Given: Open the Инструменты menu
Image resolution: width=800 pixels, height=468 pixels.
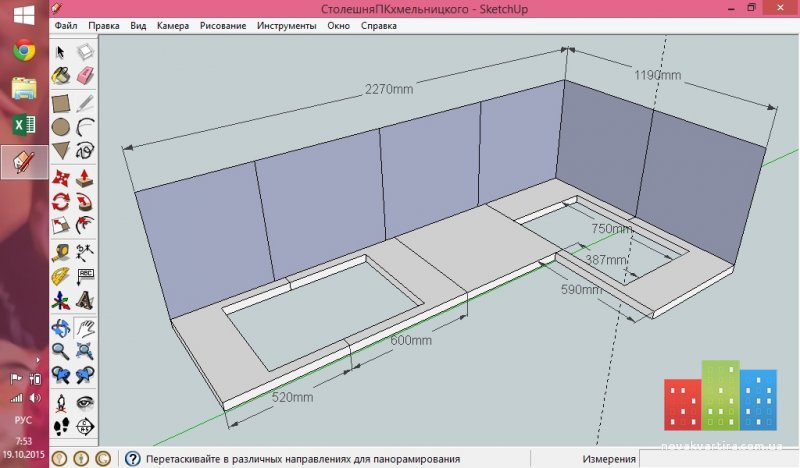Looking at the screenshot, I should pos(286,26).
